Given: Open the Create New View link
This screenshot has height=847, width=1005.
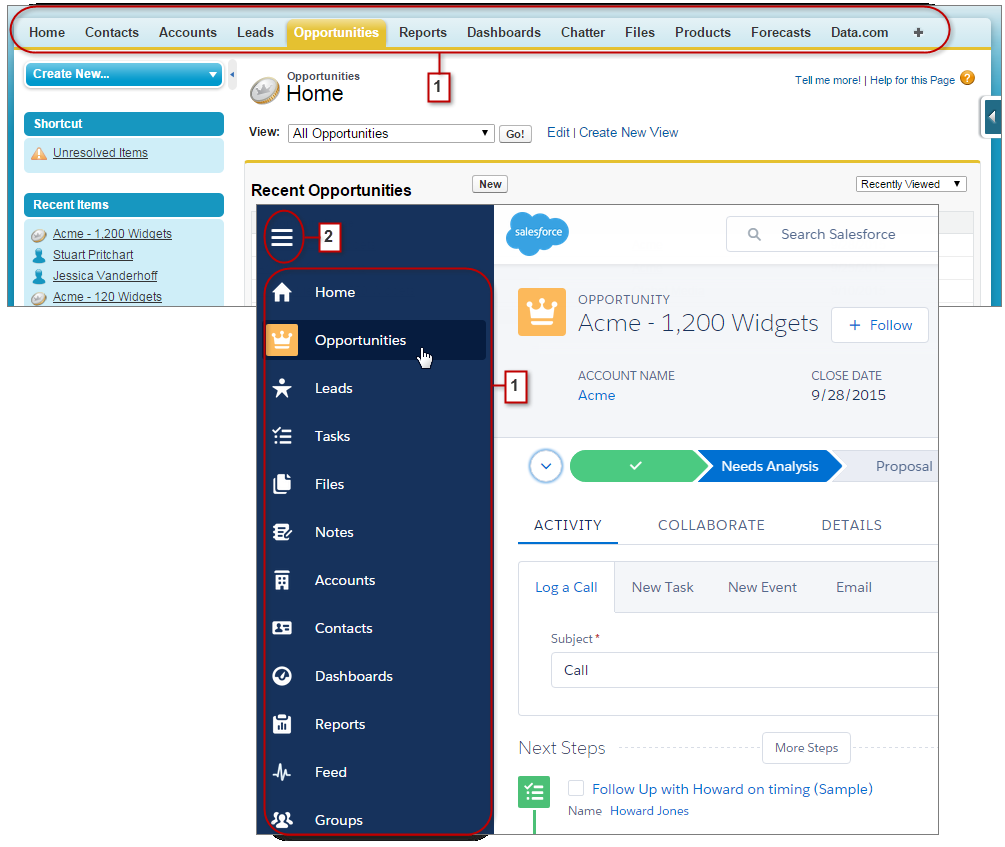Looking at the screenshot, I should (628, 133).
